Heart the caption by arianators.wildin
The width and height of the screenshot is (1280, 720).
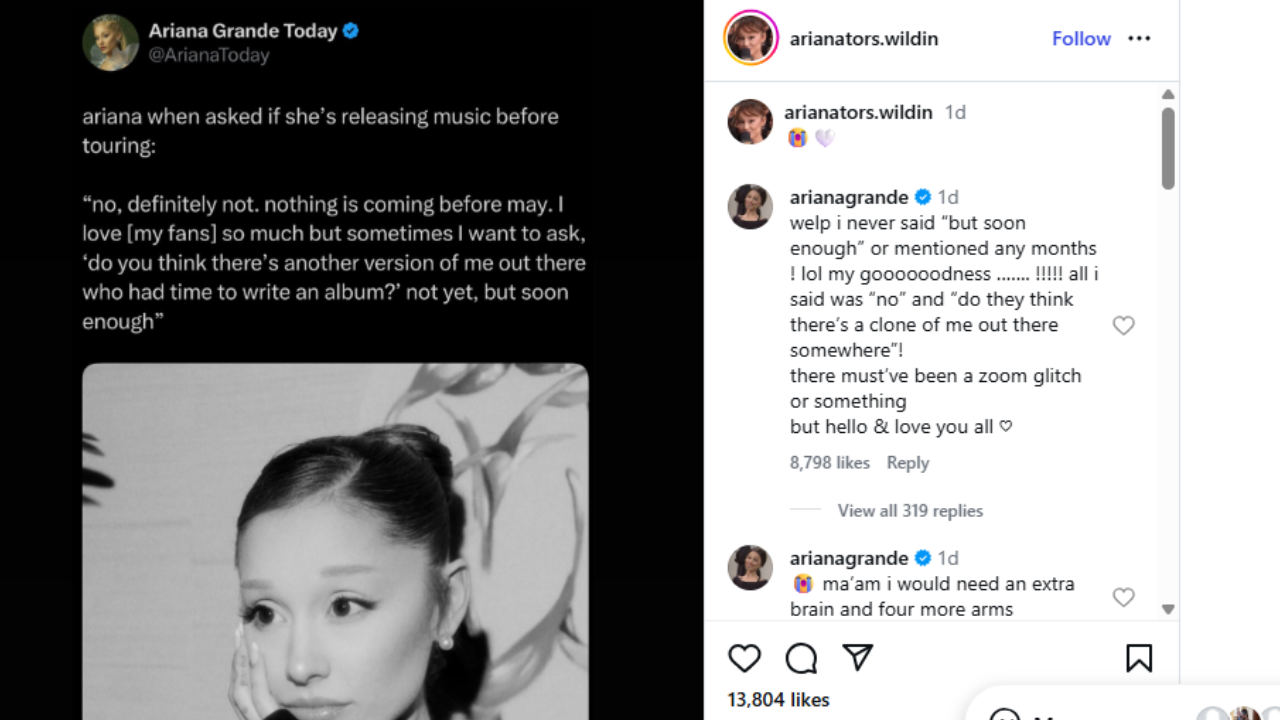(1123, 124)
